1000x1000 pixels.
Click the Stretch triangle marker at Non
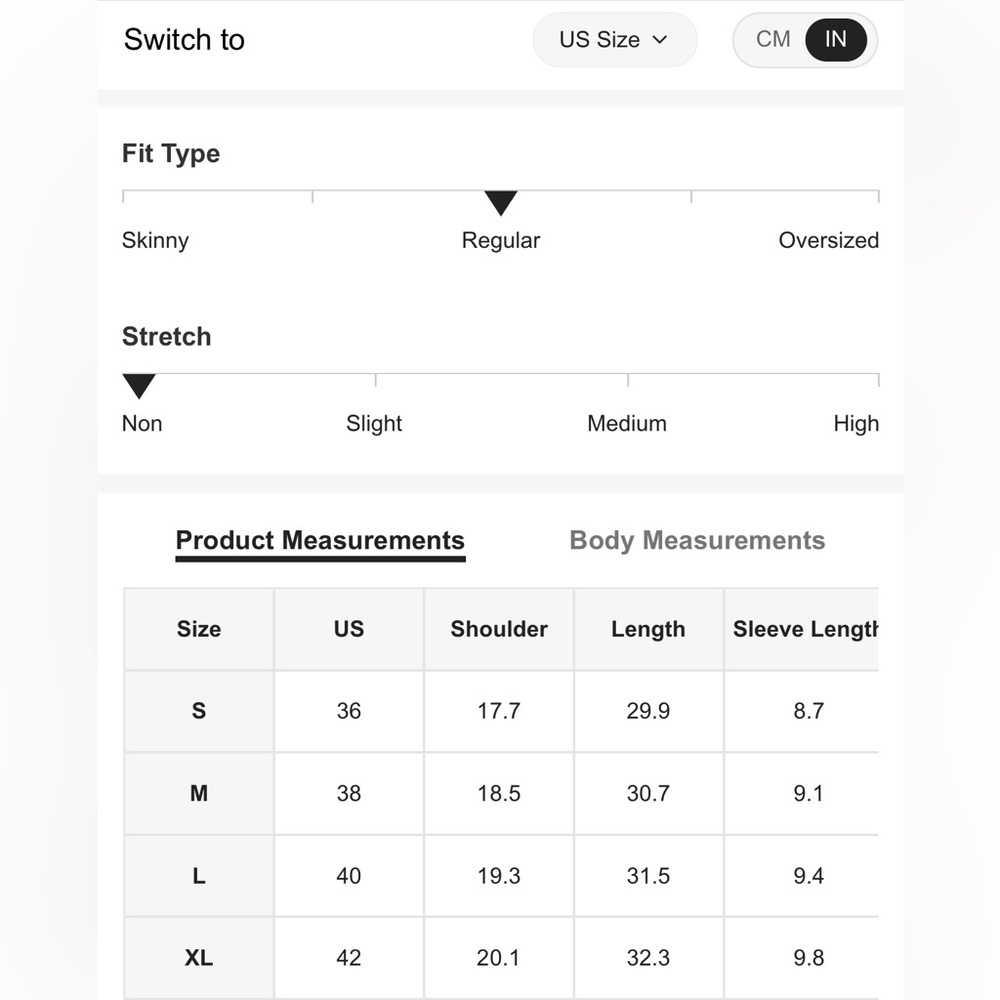pos(139,386)
